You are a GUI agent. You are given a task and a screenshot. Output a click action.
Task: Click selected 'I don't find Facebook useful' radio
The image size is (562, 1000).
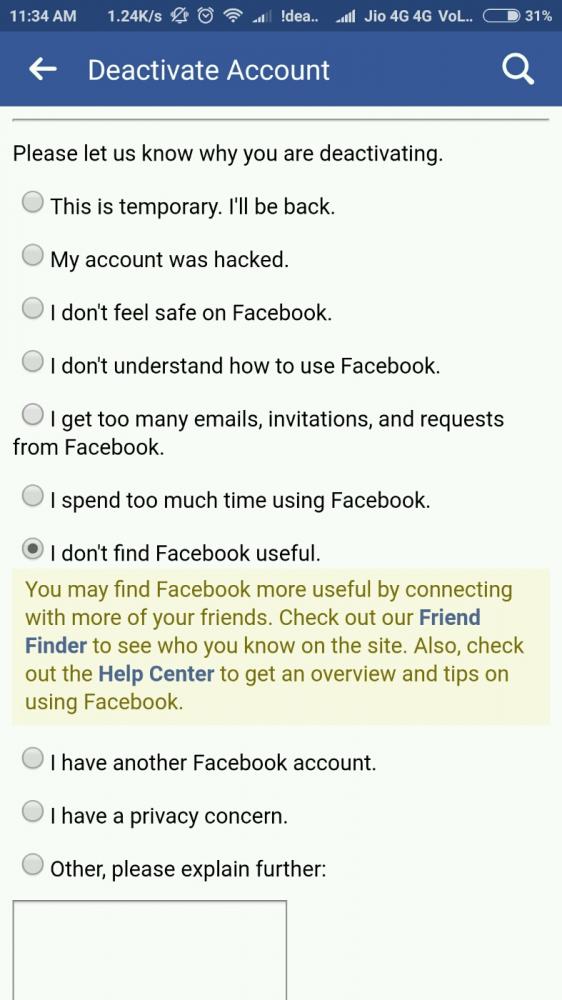click(x=33, y=548)
